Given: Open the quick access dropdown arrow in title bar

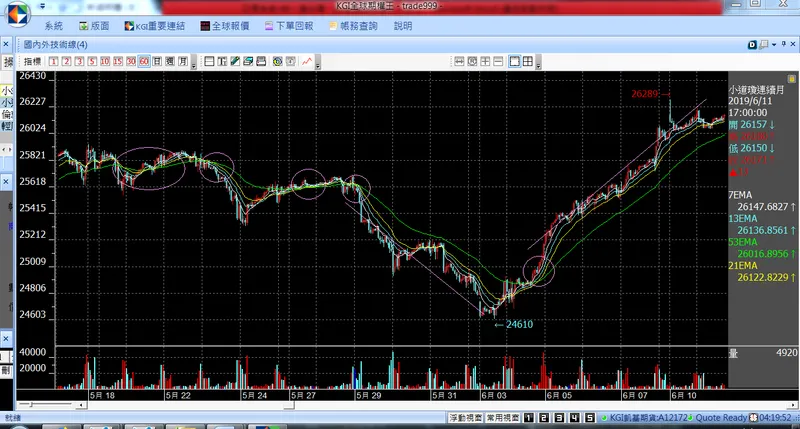Looking at the screenshot, I should 42,7.
